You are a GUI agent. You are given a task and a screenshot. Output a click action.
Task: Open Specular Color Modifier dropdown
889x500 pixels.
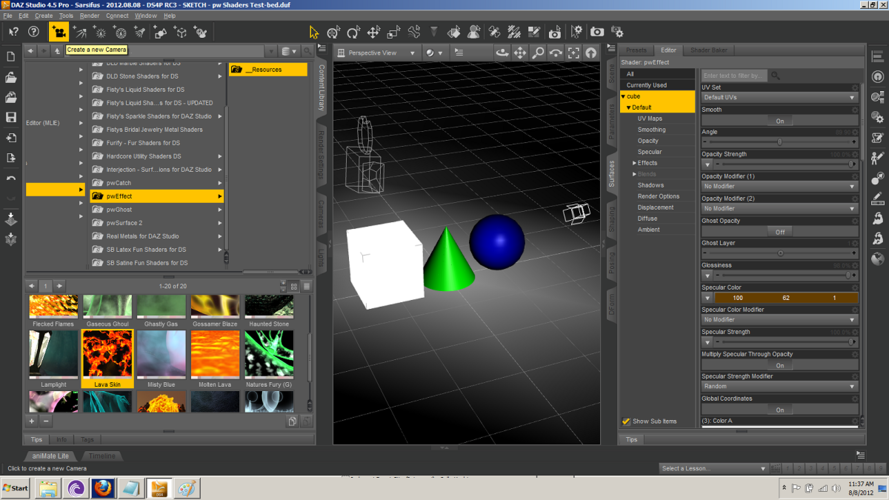[x=780, y=320]
